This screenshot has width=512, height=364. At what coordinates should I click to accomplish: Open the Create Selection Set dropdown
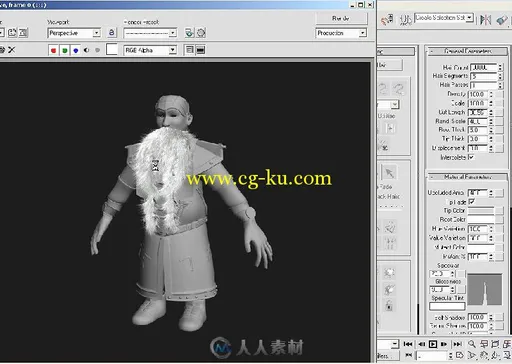(444, 18)
